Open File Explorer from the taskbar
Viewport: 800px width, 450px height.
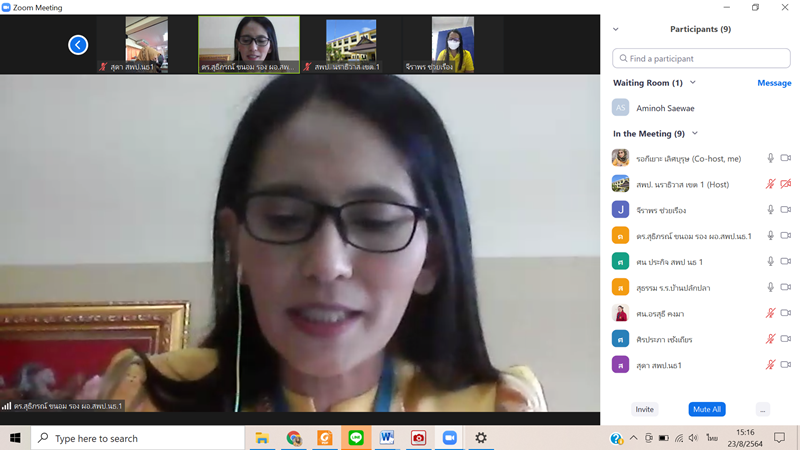point(262,438)
